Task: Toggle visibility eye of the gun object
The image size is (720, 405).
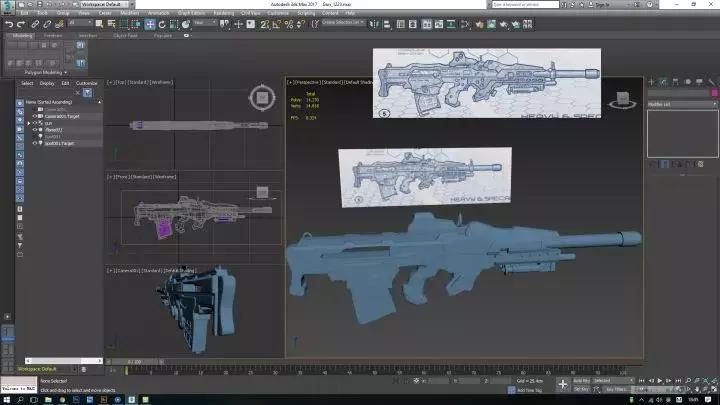Action: pos(36,123)
